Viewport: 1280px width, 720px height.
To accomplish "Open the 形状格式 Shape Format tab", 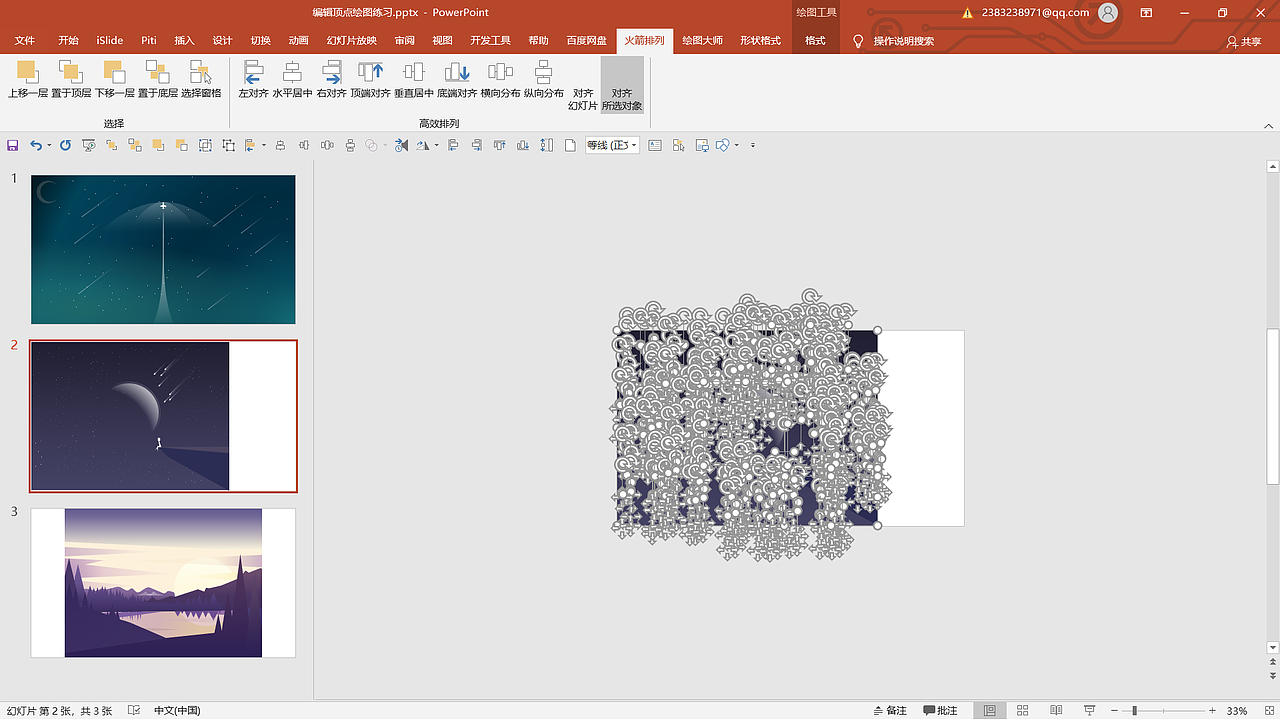I will (760, 41).
